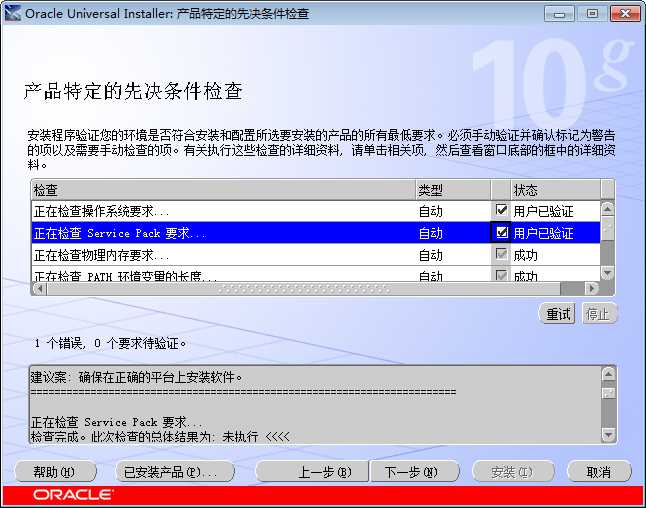
Task: Click the 状态 column header
Action: click(x=556, y=190)
